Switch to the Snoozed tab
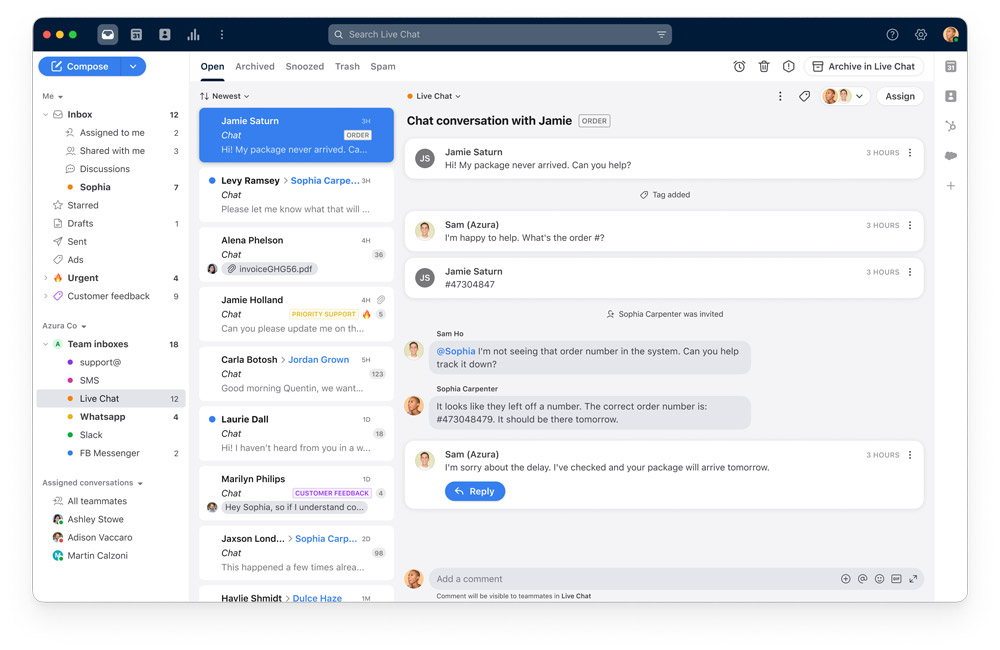The width and height of the screenshot is (1000, 650). pos(305,66)
